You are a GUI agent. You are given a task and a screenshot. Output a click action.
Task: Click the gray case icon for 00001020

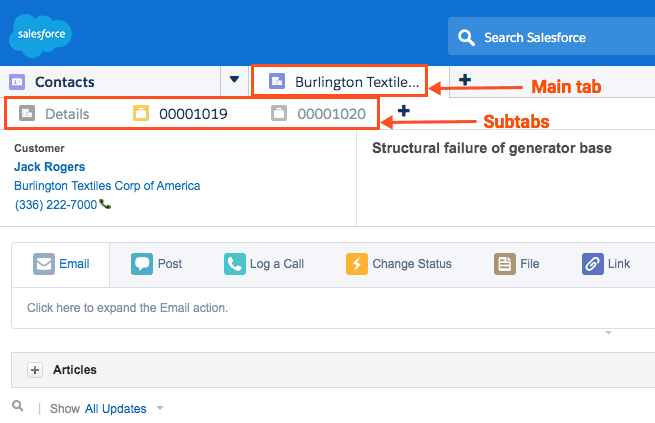pos(279,113)
